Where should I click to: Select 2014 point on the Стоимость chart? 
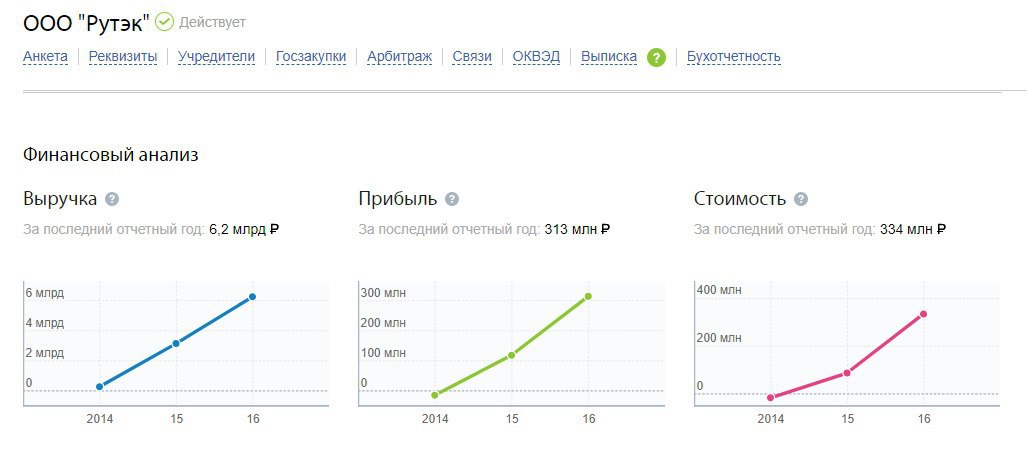click(770, 398)
